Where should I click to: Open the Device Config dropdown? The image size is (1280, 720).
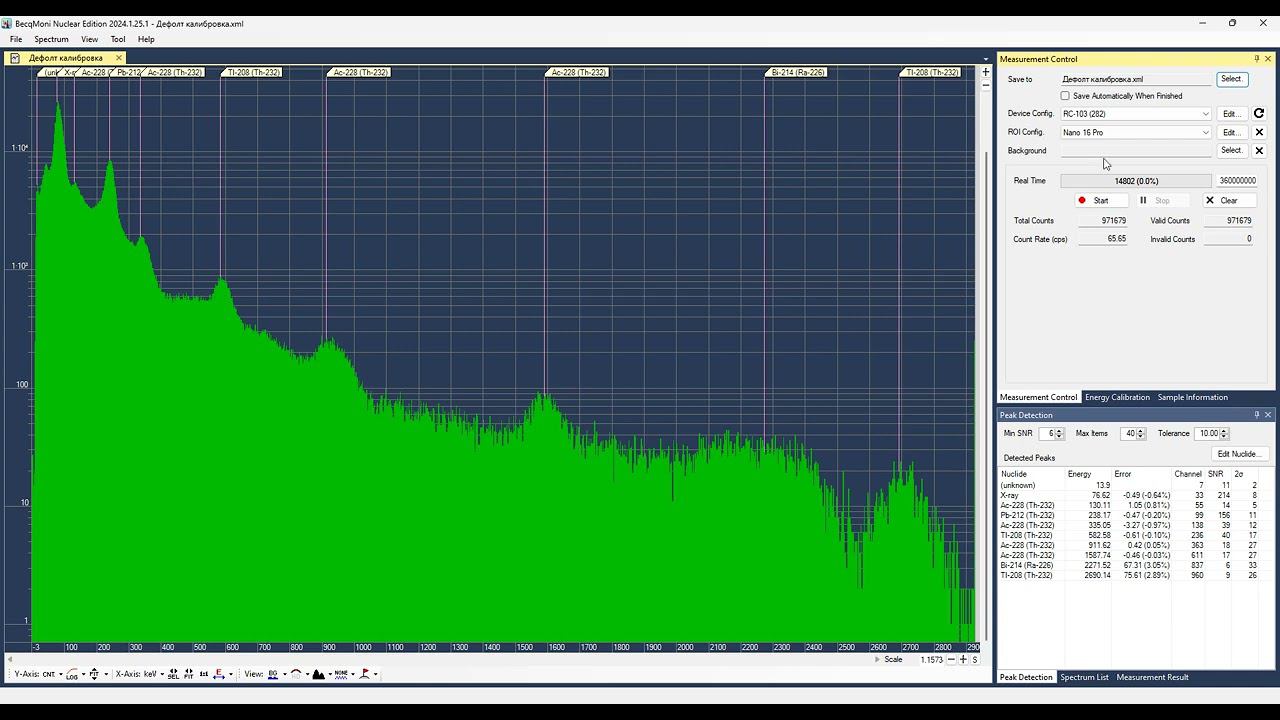click(x=1205, y=114)
